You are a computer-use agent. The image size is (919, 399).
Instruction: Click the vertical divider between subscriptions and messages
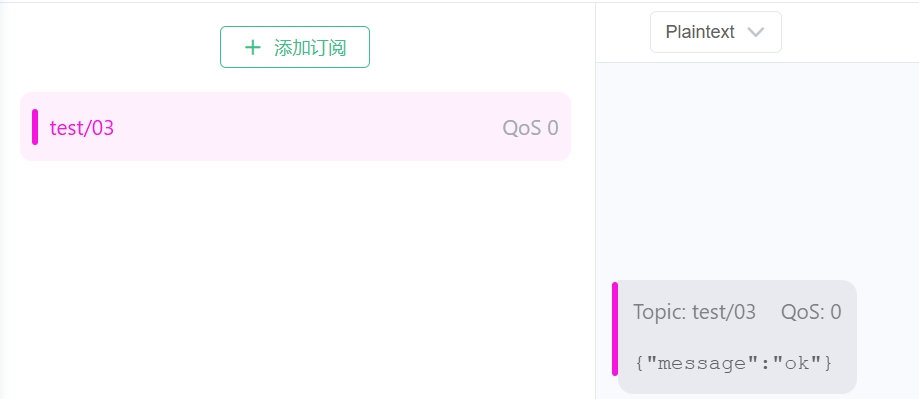coord(595,201)
